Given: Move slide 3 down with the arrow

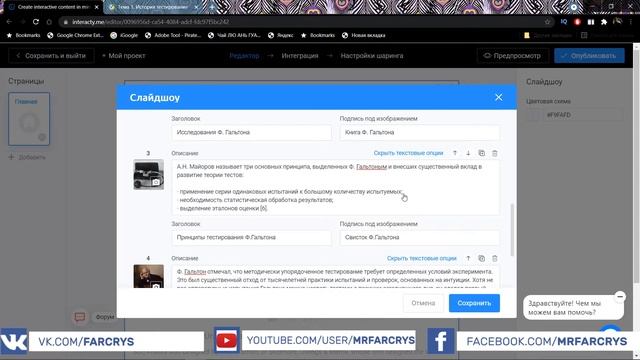Looking at the screenshot, I should pos(468,153).
